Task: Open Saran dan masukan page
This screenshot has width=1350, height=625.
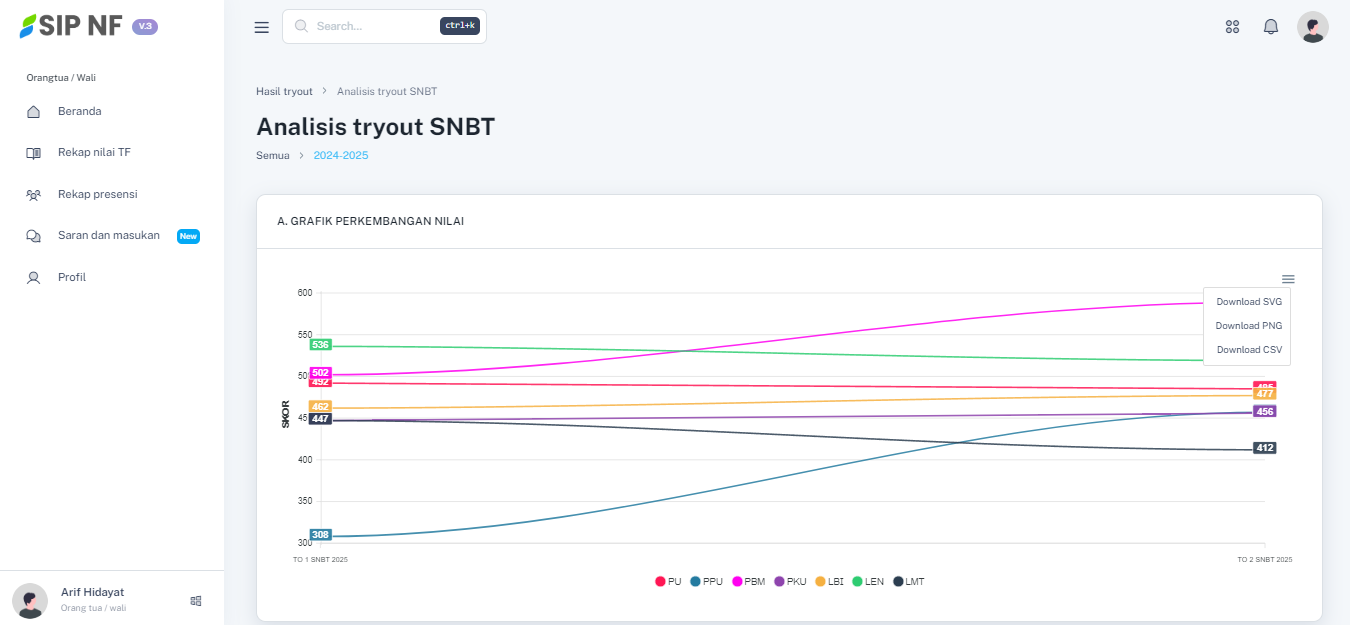Action: pos(108,236)
